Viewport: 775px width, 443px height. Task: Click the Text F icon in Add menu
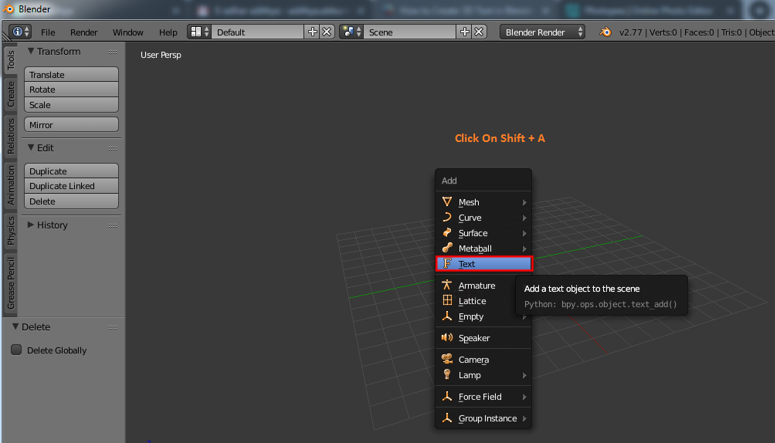click(x=447, y=264)
